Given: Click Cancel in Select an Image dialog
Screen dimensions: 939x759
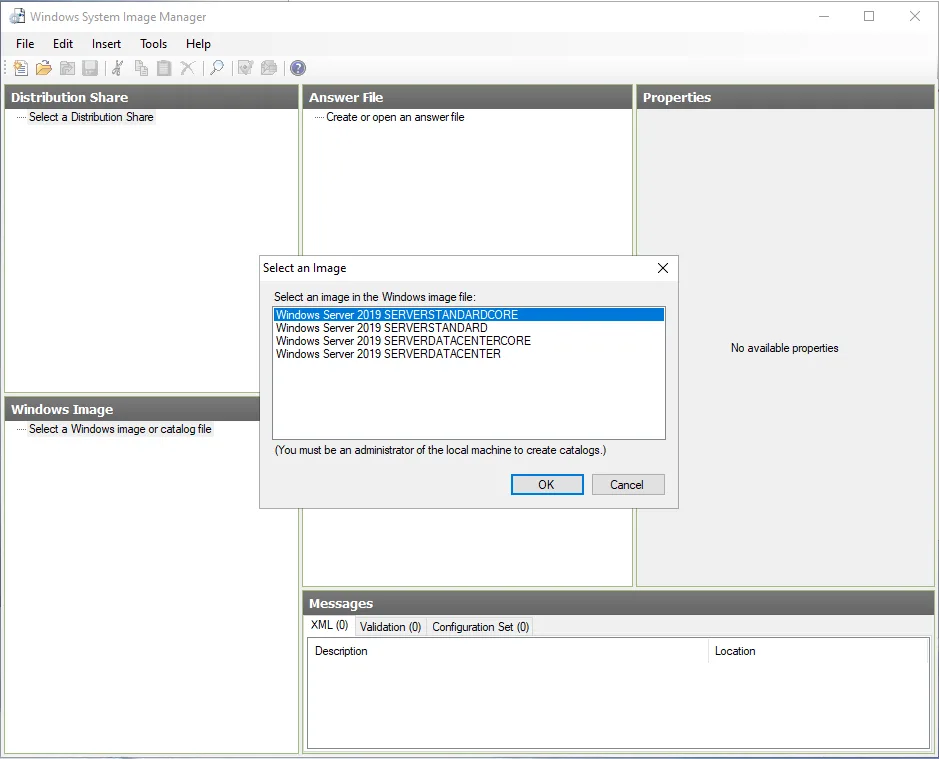Looking at the screenshot, I should click(x=628, y=485).
